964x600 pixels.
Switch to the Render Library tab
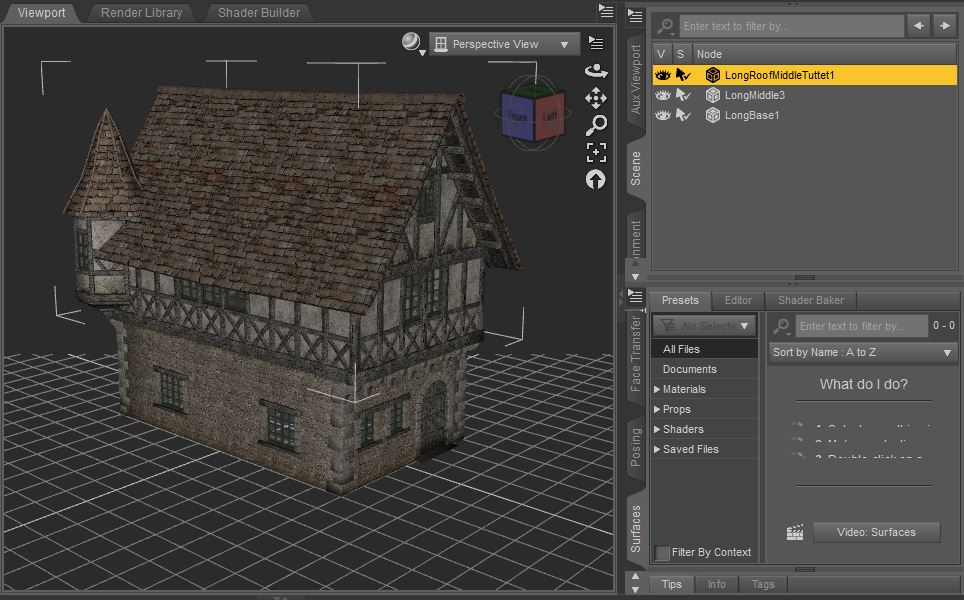coord(140,13)
